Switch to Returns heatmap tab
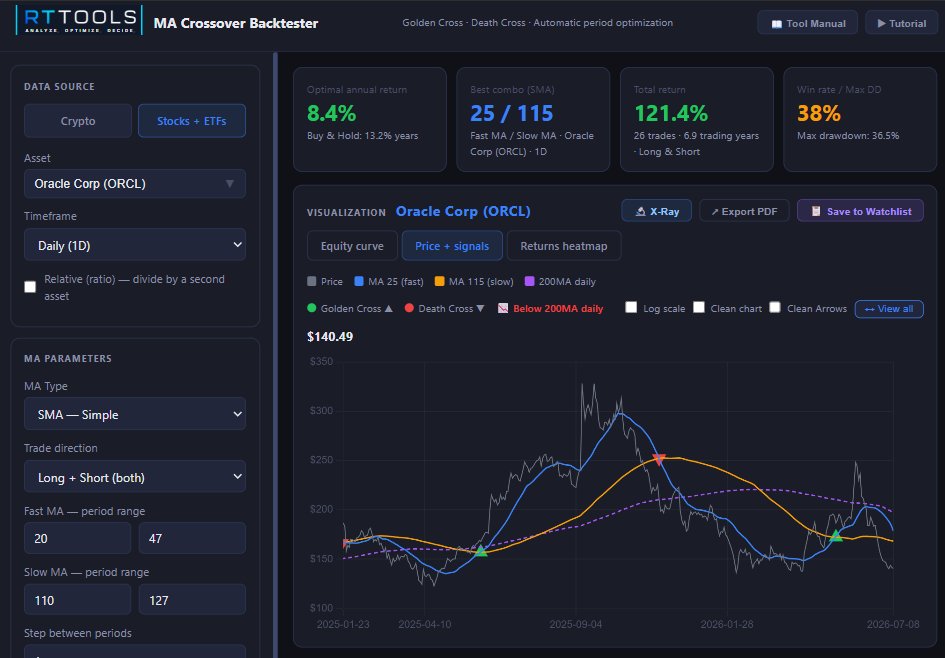 [564, 246]
